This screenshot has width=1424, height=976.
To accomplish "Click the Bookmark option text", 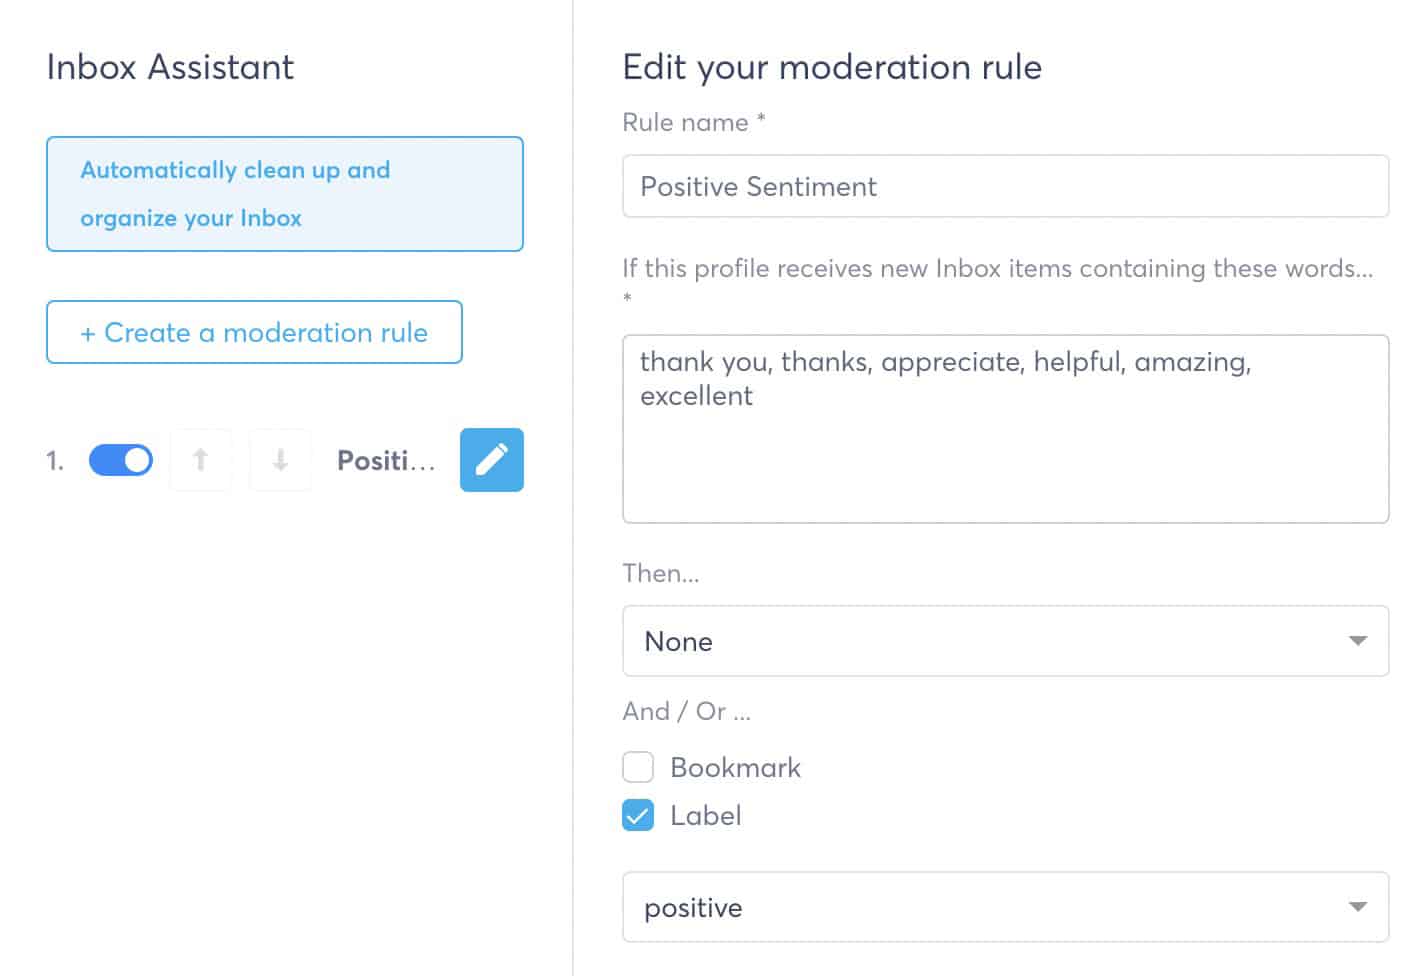I will 735,767.
